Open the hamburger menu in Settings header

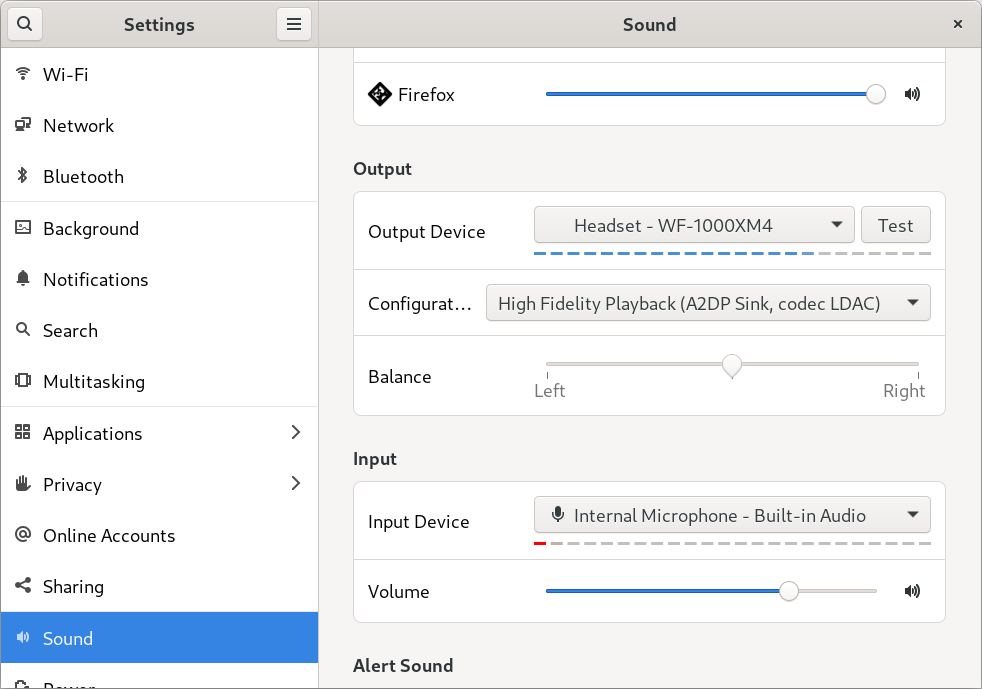click(x=294, y=24)
